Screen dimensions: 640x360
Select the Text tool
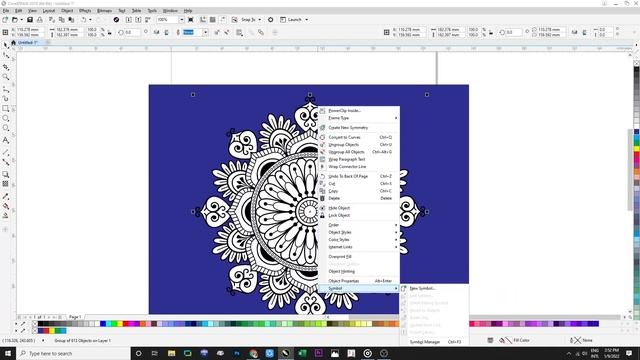6,140
